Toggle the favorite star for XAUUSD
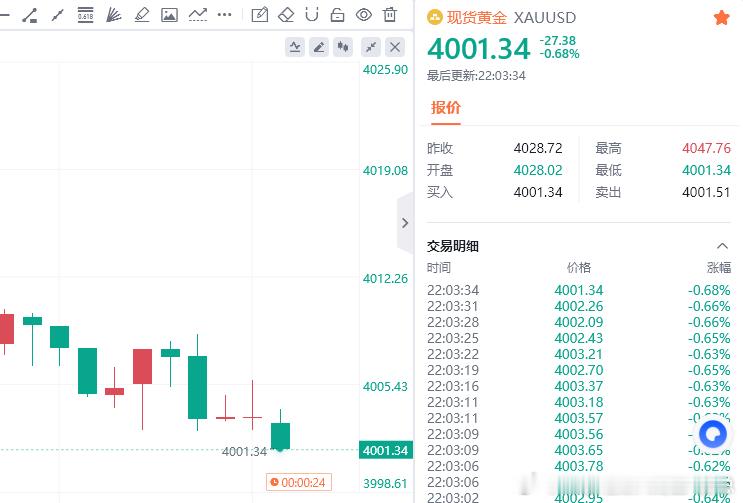This screenshot has height=503, width=743. pyautogui.click(x=721, y=18)
